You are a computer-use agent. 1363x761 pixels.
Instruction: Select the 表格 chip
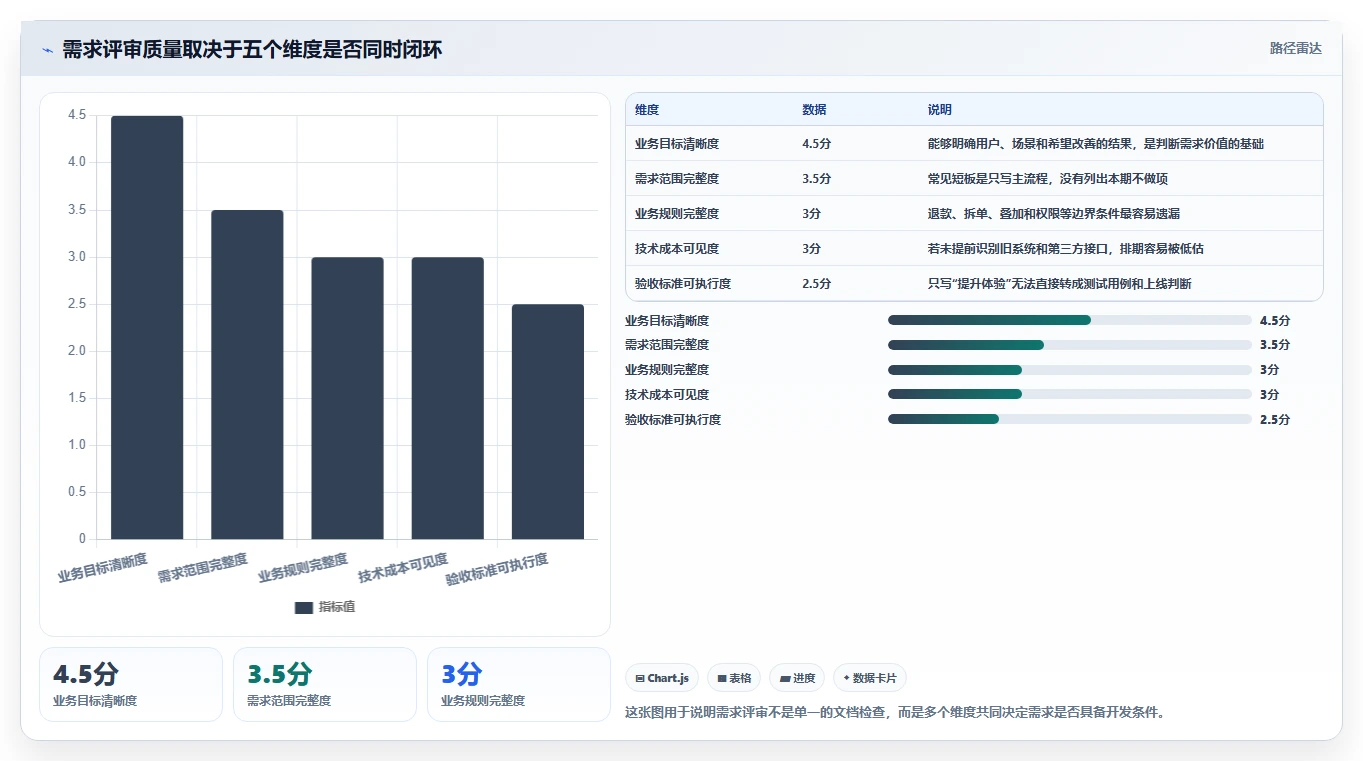[x=734, y=678]
